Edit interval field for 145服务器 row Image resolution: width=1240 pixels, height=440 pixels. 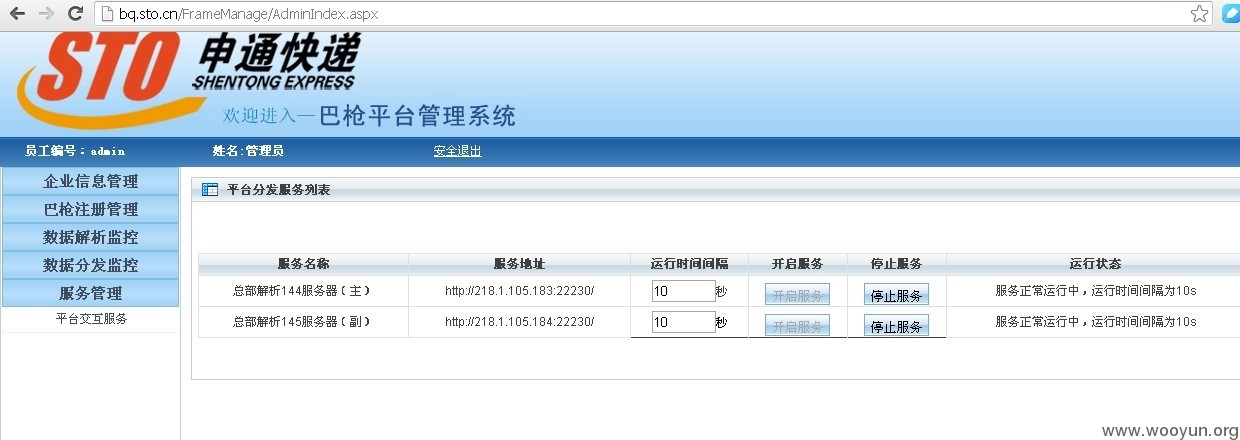pos(683,322)
